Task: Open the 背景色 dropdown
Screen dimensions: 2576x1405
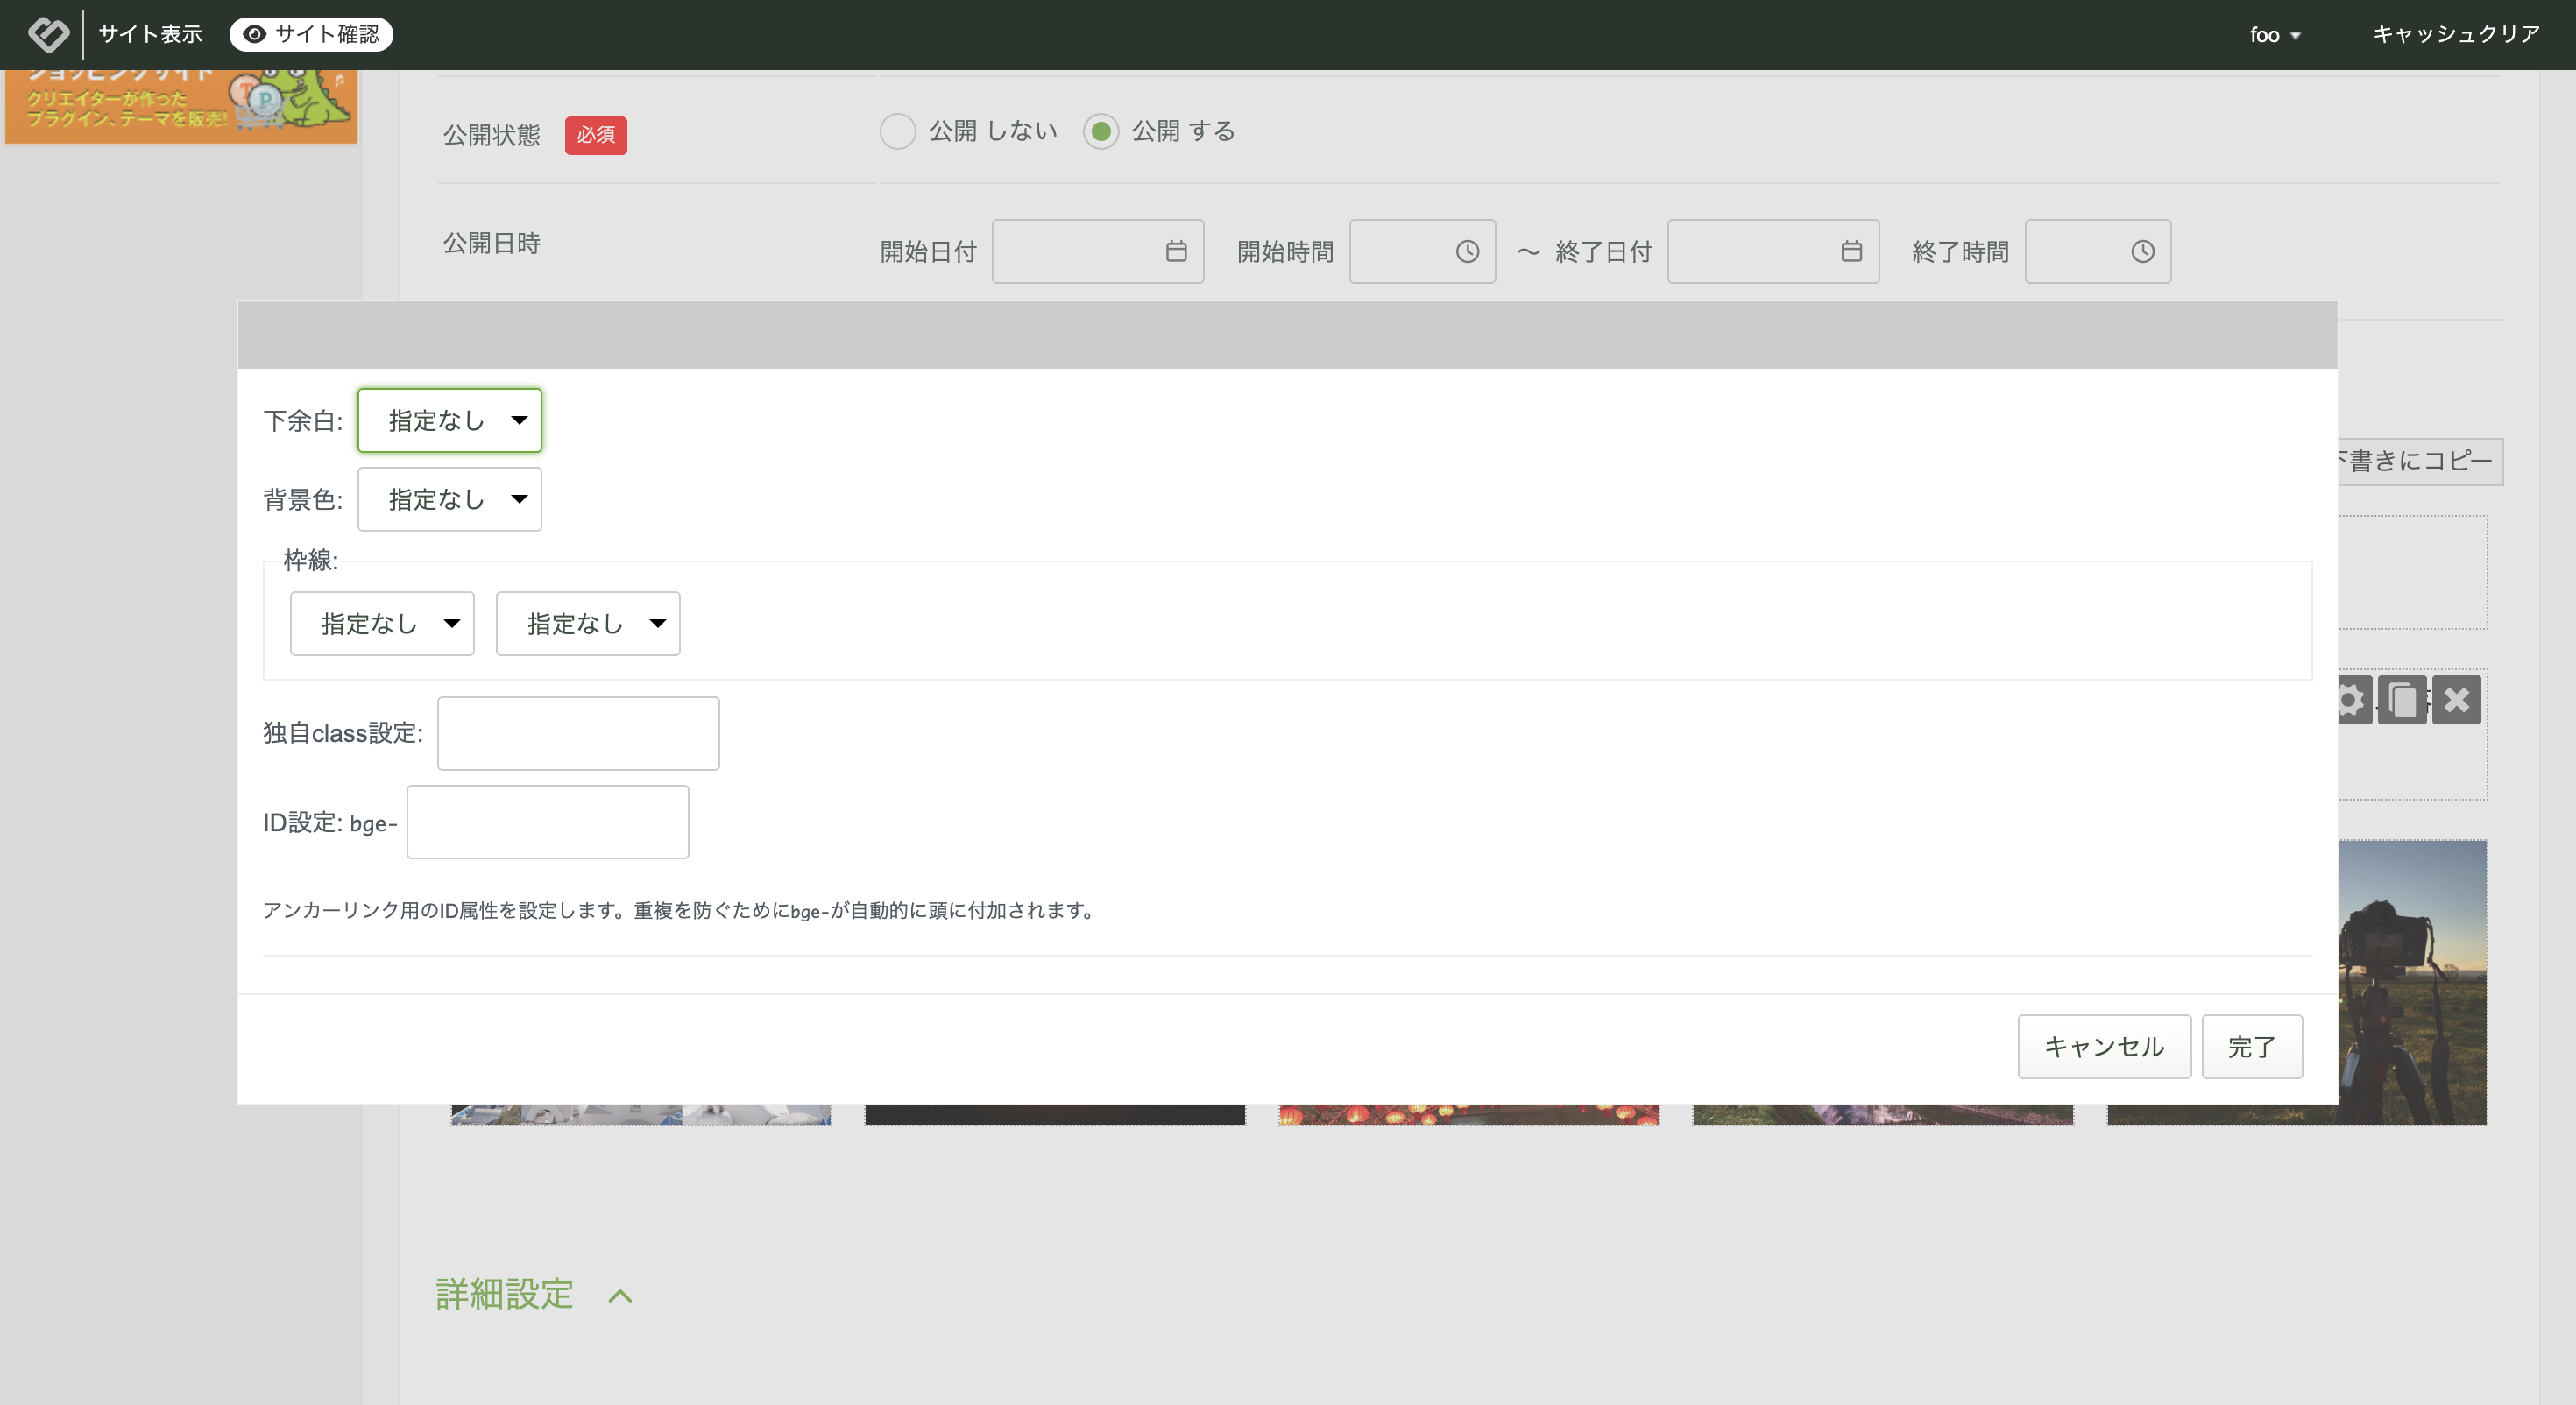Action: [450, 499]
